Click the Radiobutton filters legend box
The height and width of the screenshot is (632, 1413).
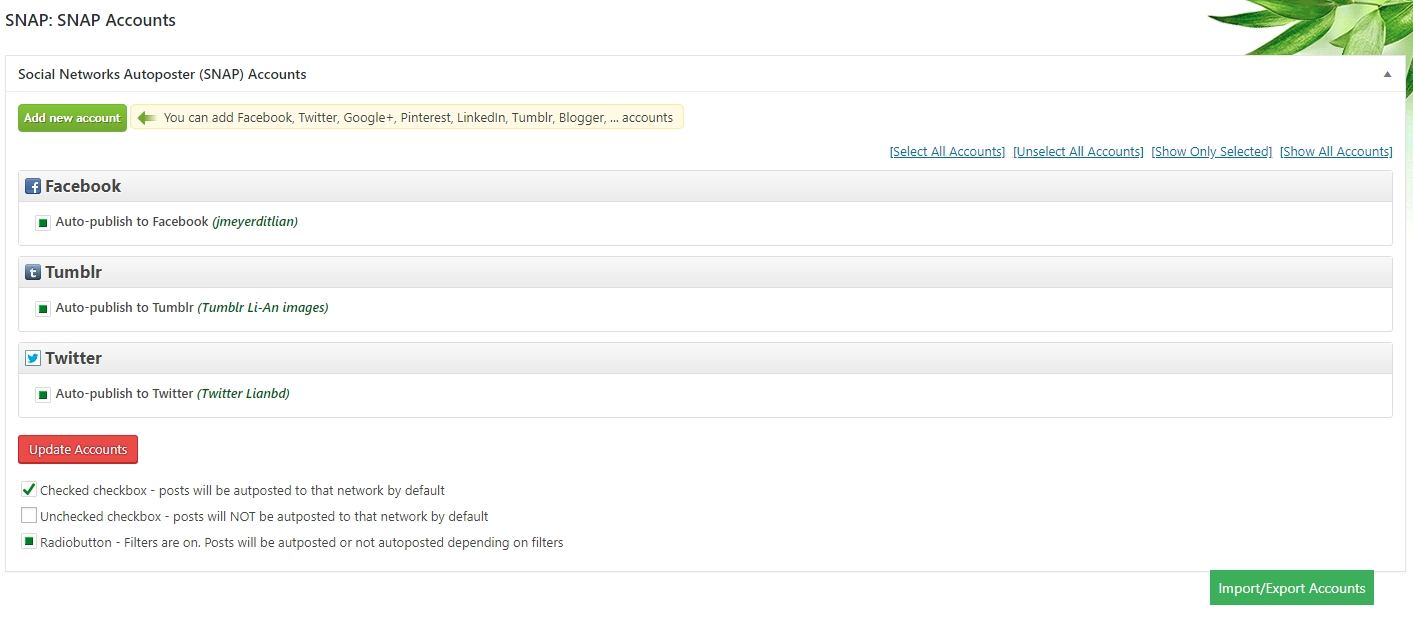pos(29,542)
